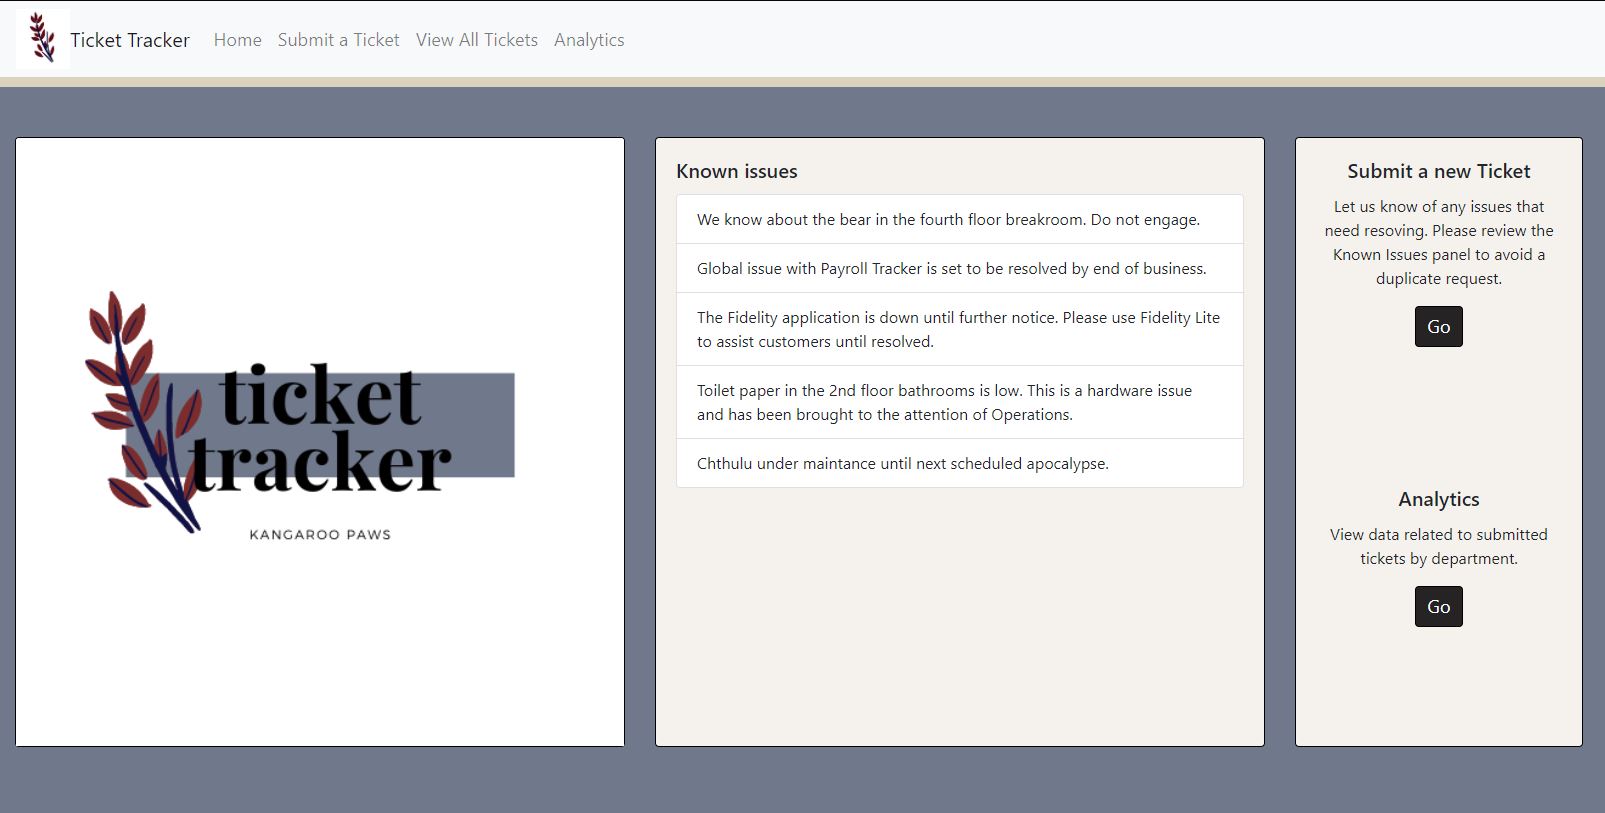Screen dimensions: 1605x813
Task: Select Analytics in the top navigation
Action: [x=589, y=40]
